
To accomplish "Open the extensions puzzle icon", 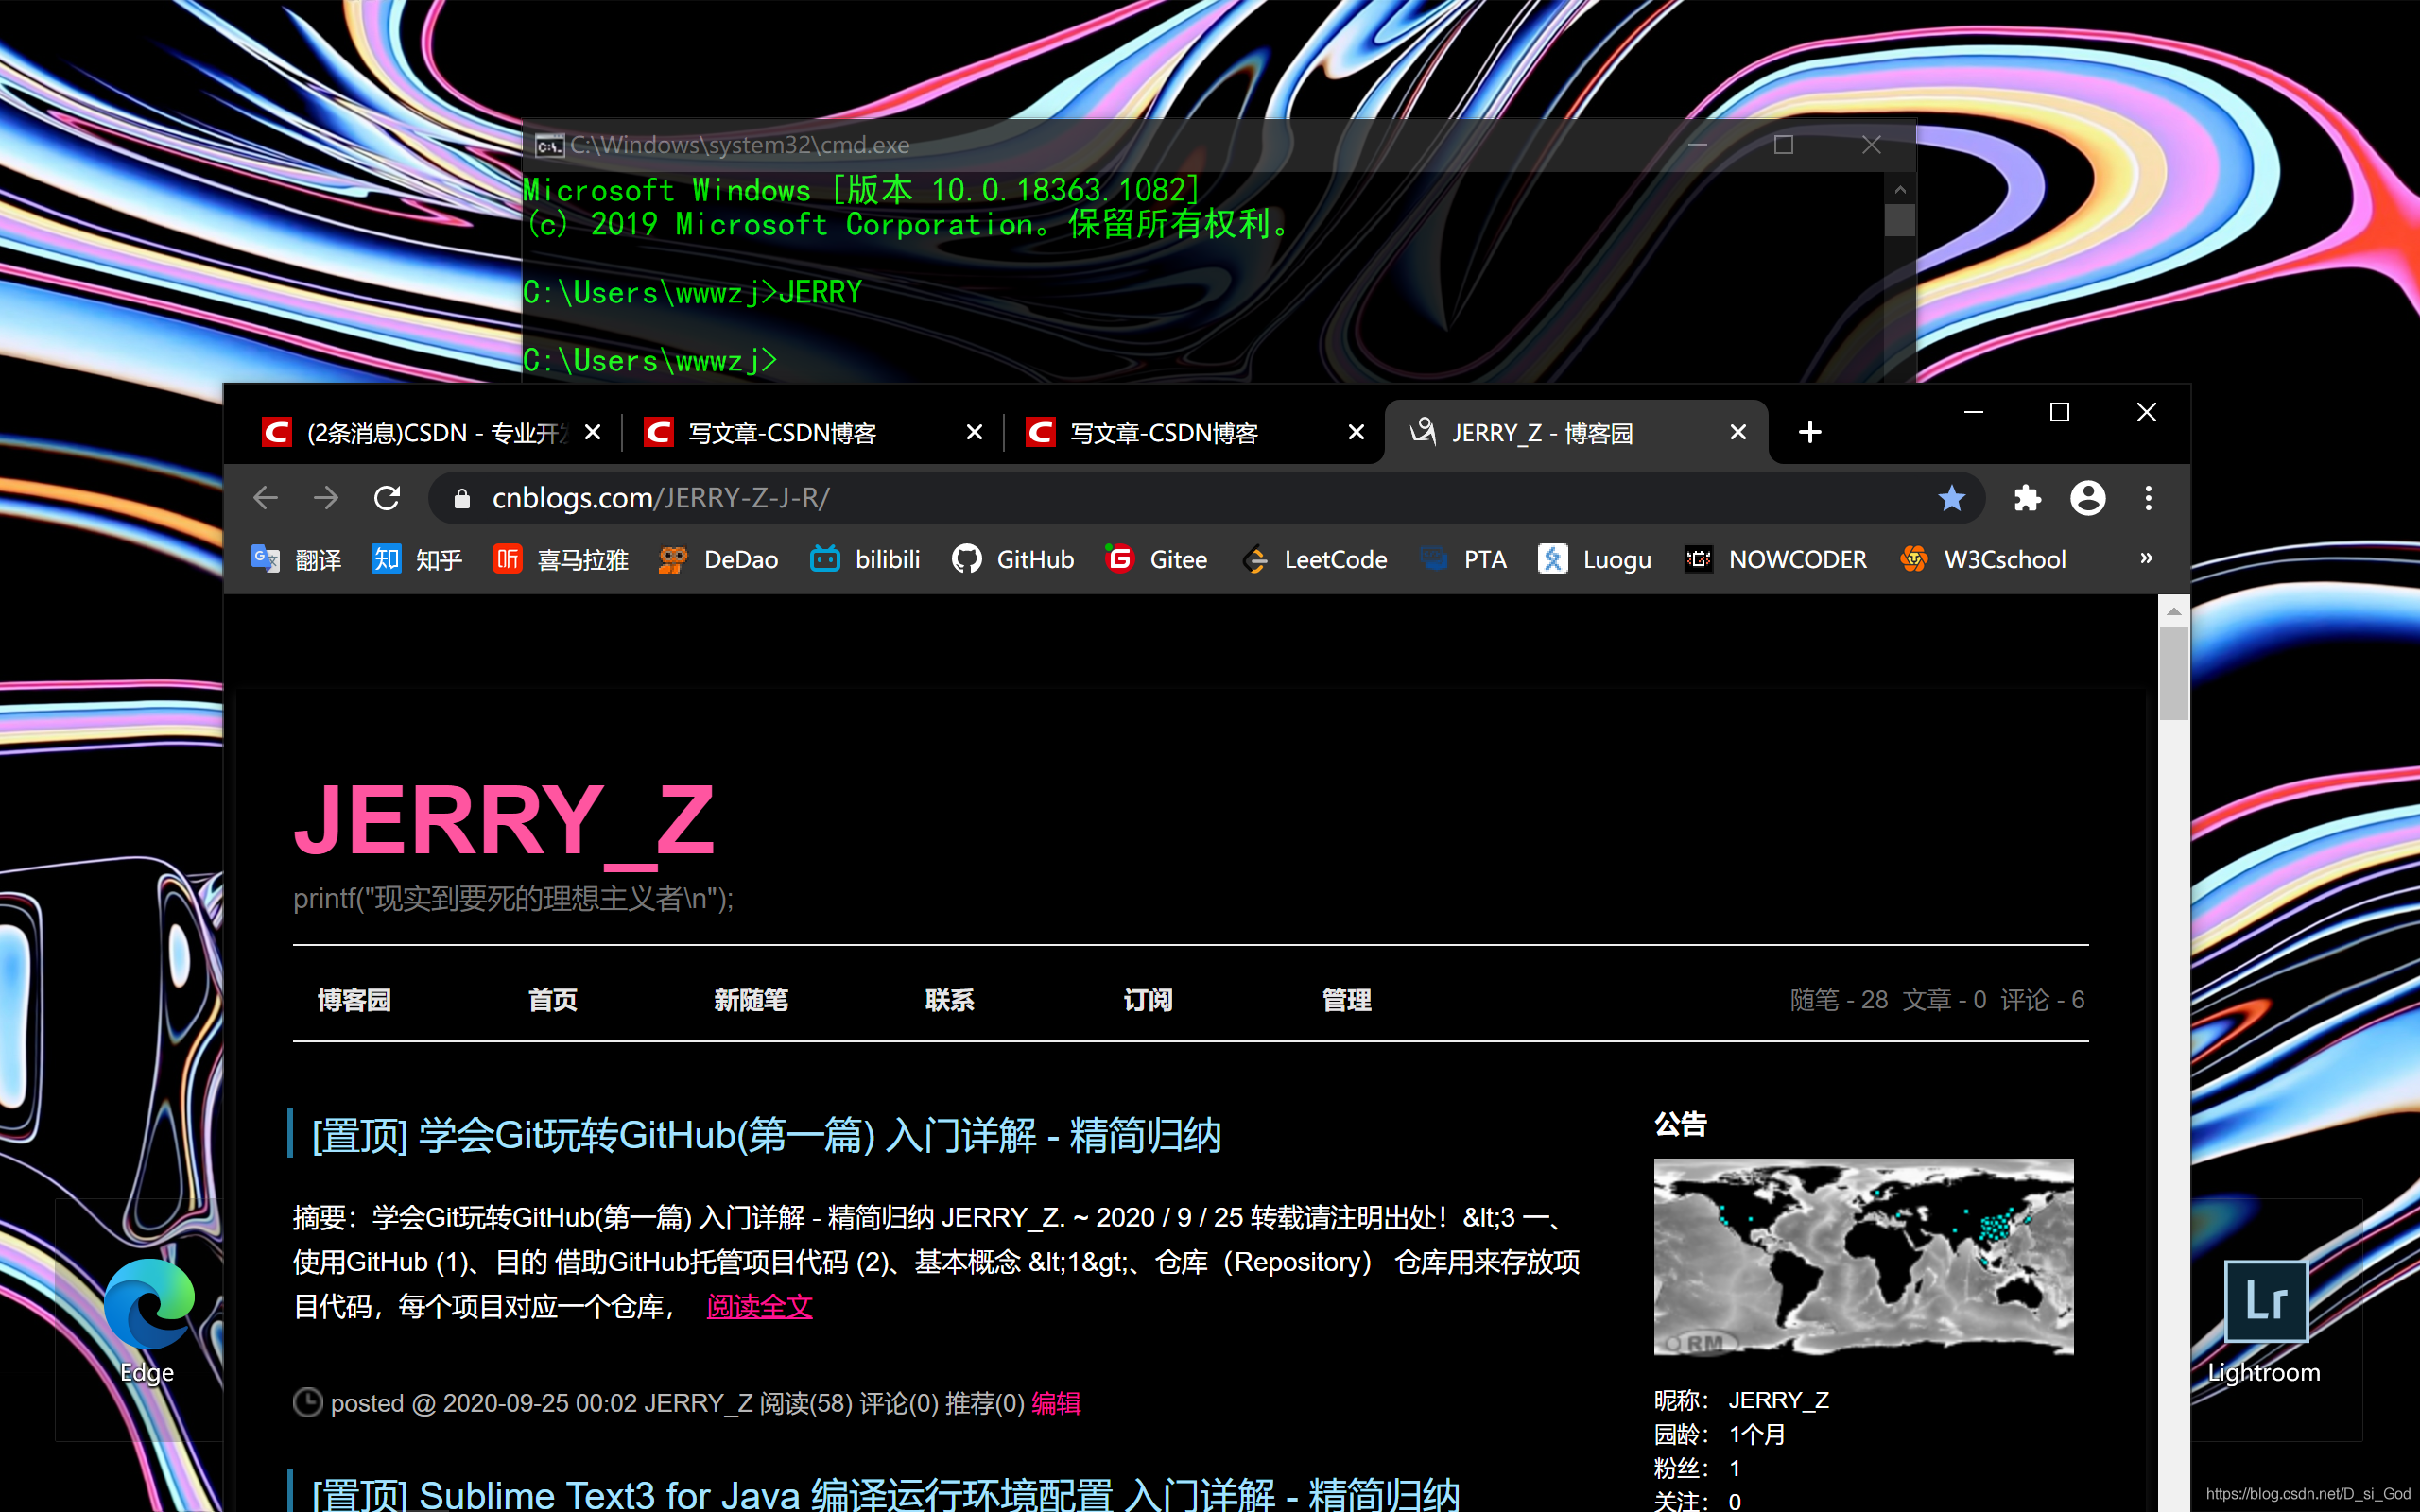I will point(2027,498).
